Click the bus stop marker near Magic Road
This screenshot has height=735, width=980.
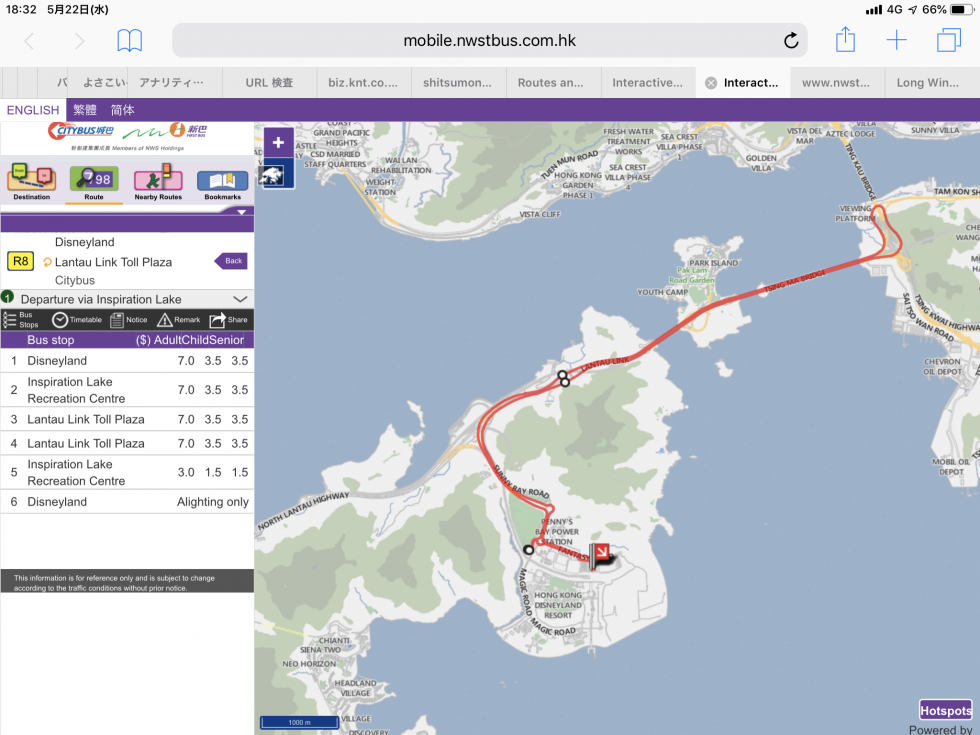[529, 550]
